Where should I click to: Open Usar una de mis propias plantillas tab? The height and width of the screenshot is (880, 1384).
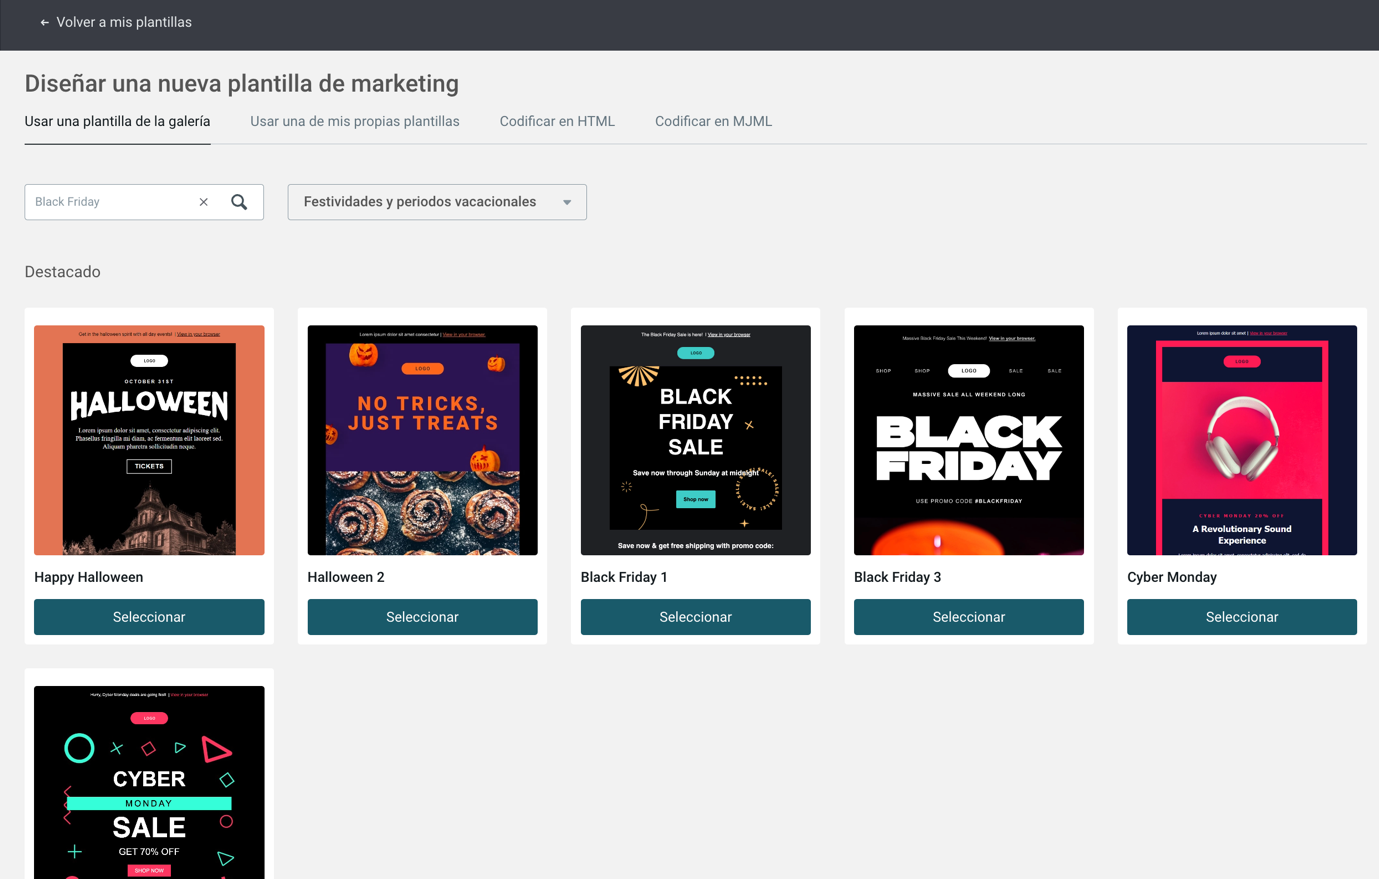pos(356,122)
